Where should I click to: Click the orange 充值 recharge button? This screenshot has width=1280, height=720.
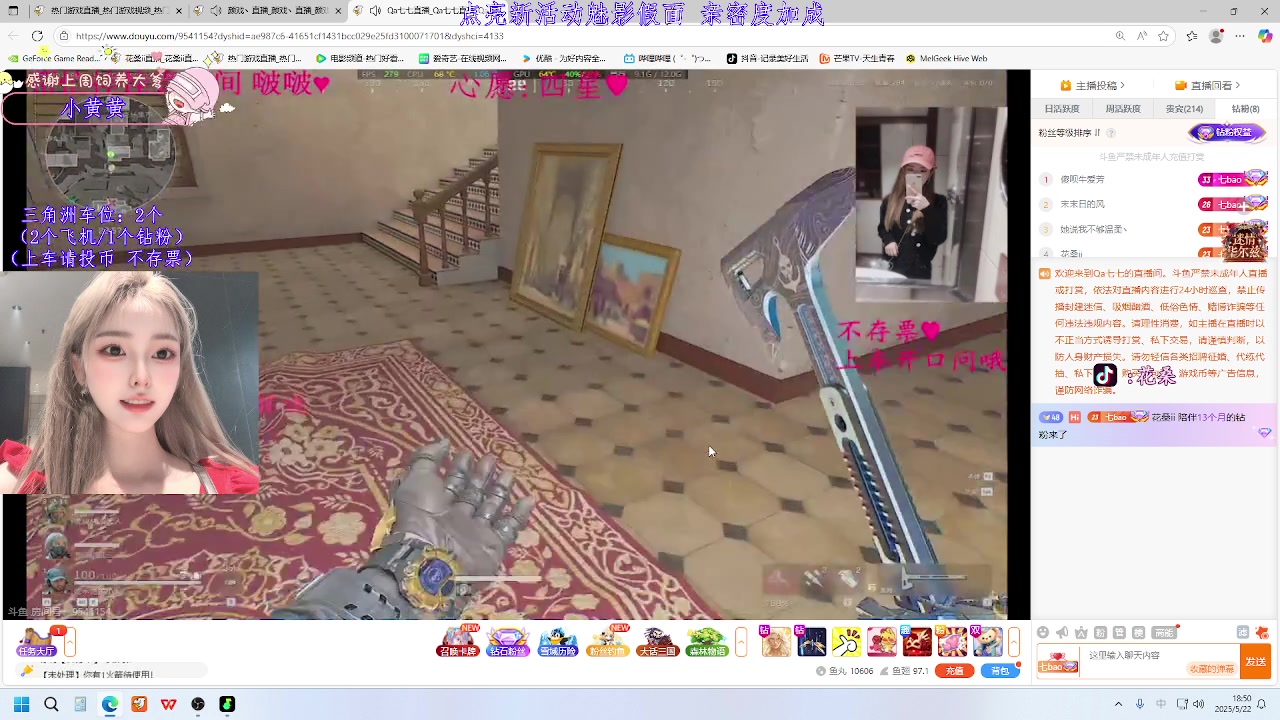955,671
